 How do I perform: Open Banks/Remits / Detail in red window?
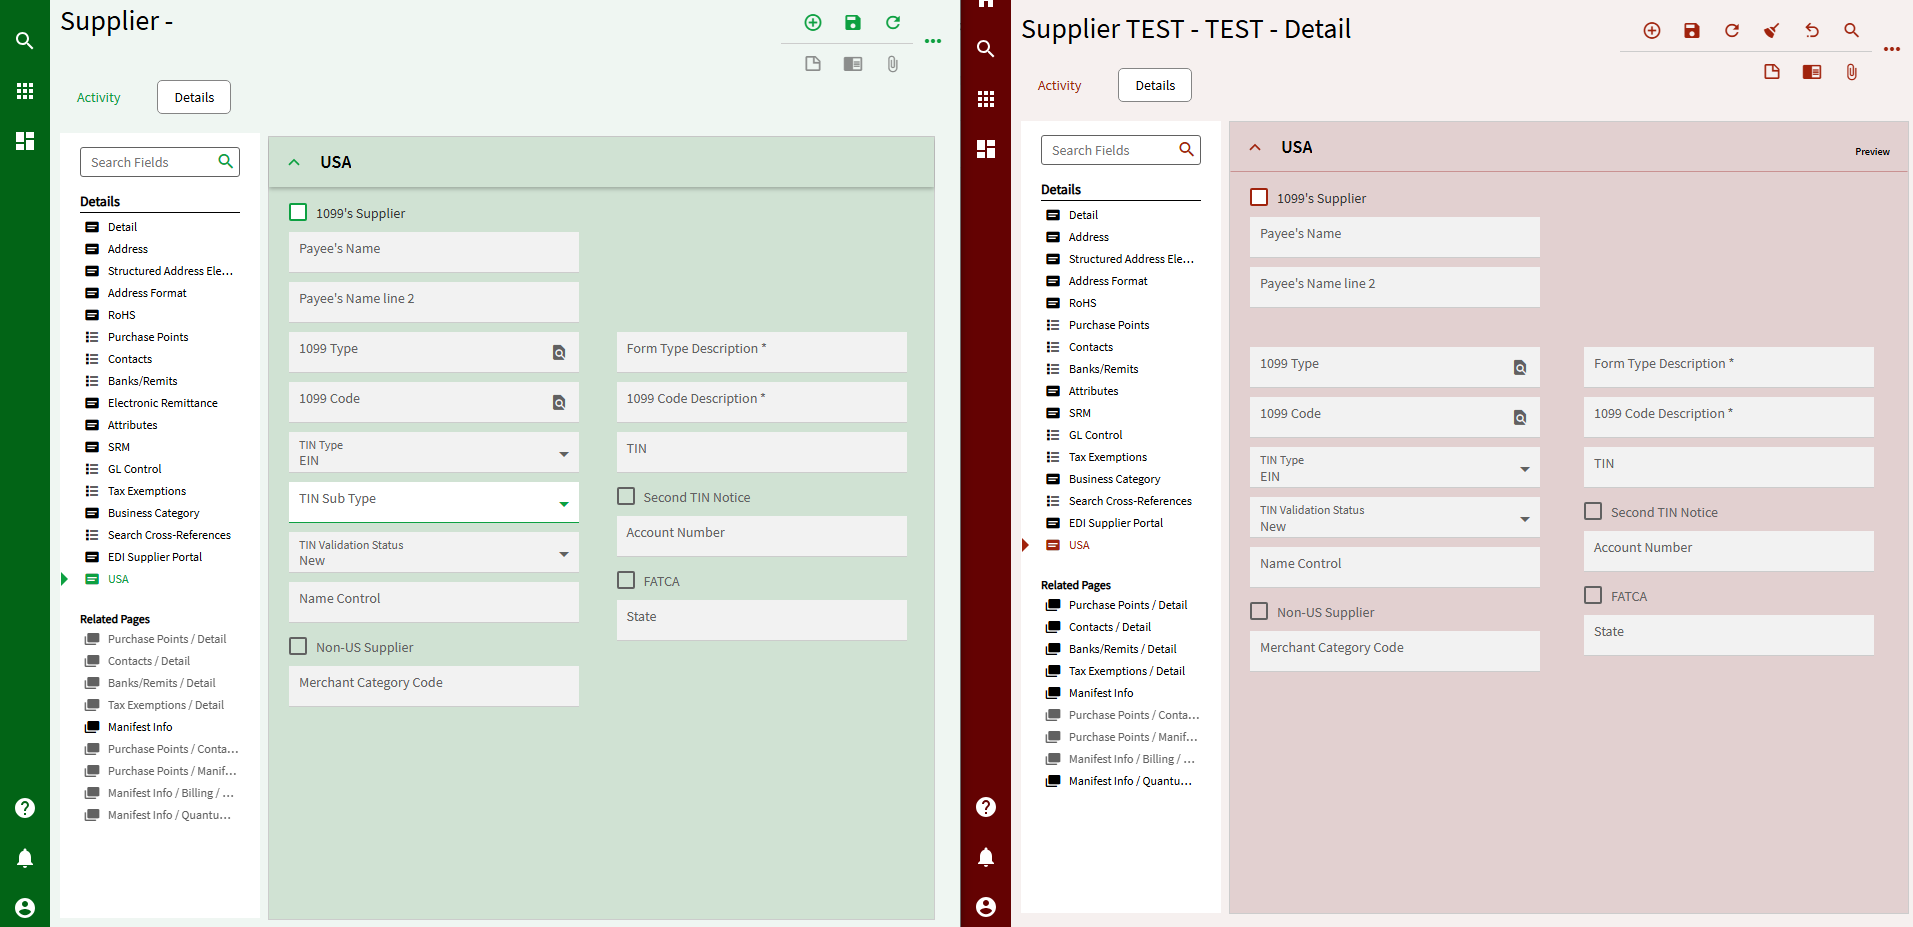(x=1122, y=649)
